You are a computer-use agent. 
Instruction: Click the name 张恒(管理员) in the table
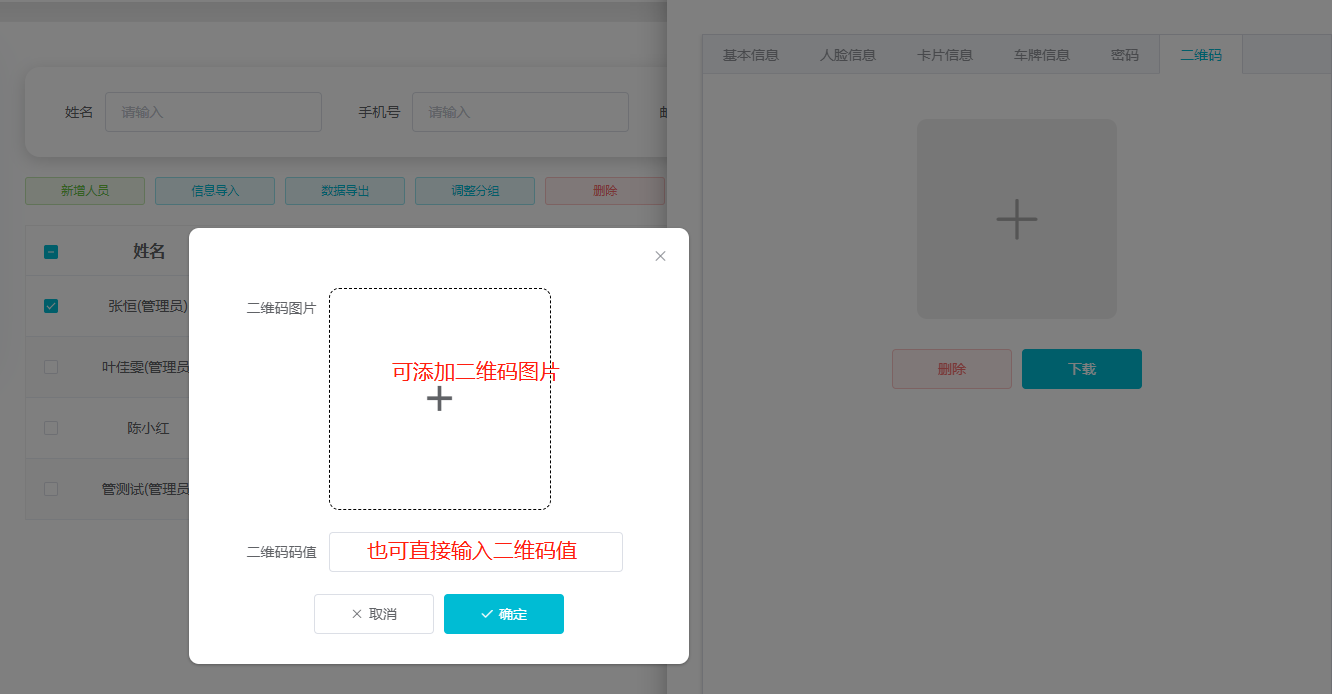[148, 306]
